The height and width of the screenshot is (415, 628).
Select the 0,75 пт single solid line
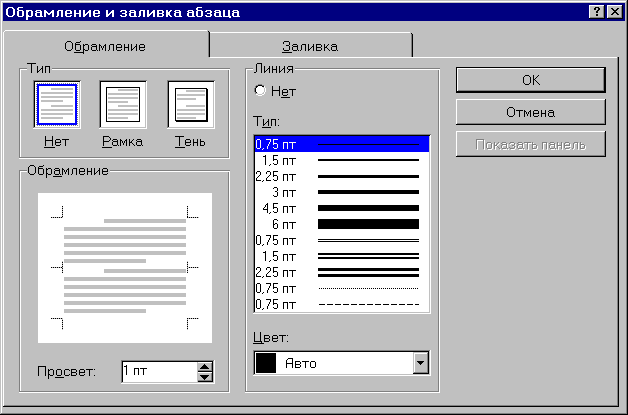click(342, 144)
